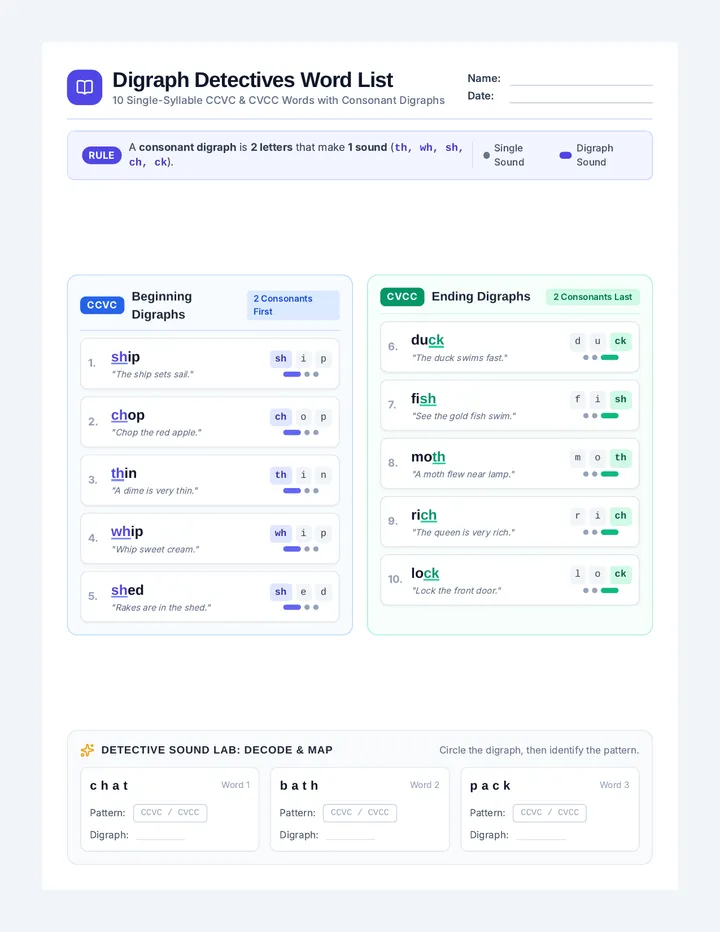Click the 'f' tile in the fish row
This screenshot has width=720, height=932.
[577, 399]
